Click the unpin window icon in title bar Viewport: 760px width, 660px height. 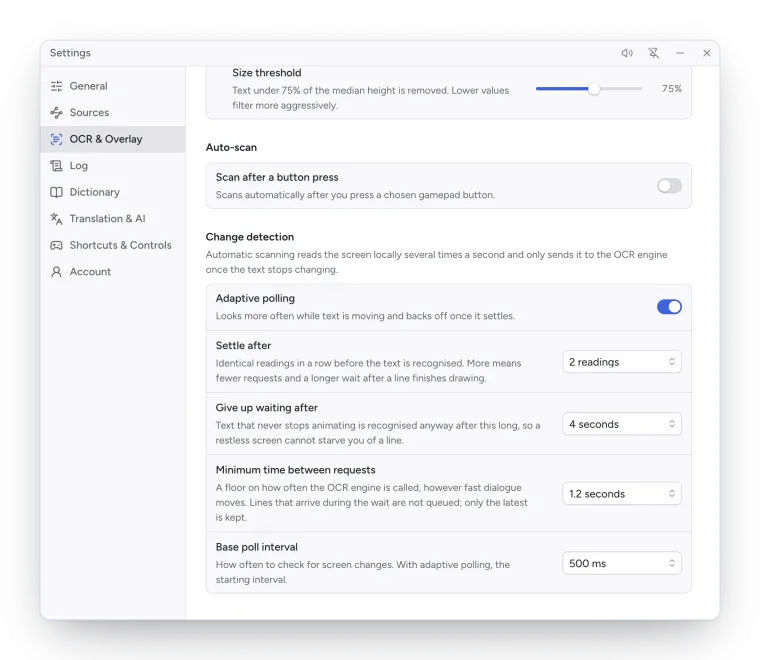pos(653,53)
